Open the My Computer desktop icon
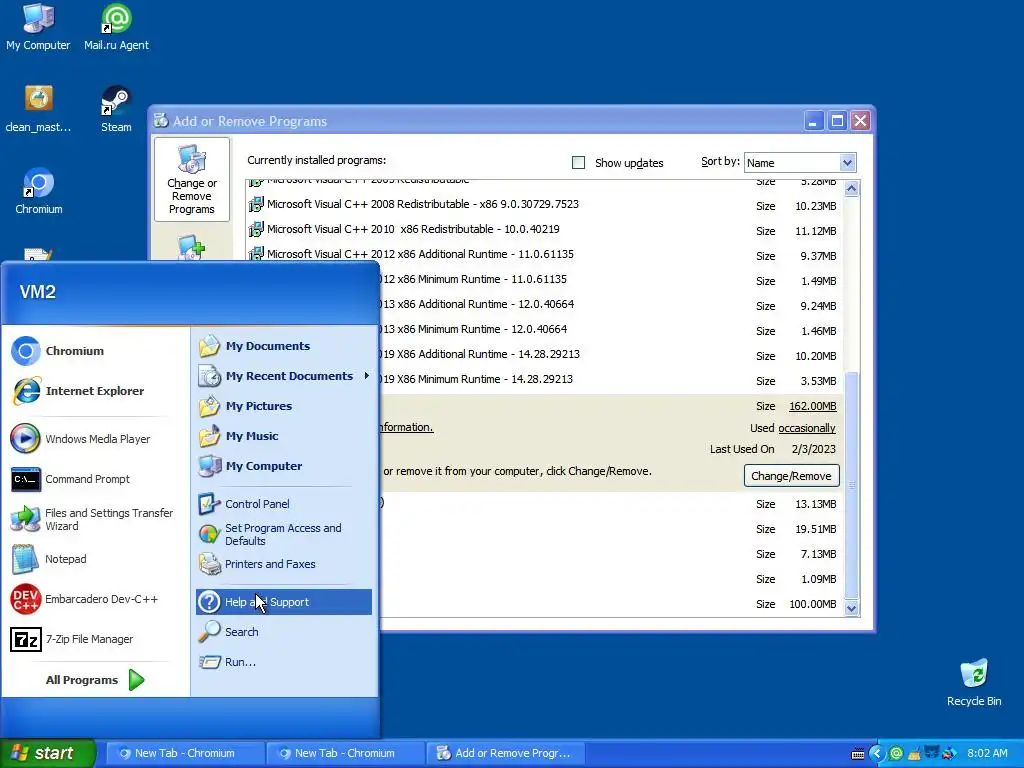Image resolution: width=1024 pixels, height=768 pixels. point(38,27)
